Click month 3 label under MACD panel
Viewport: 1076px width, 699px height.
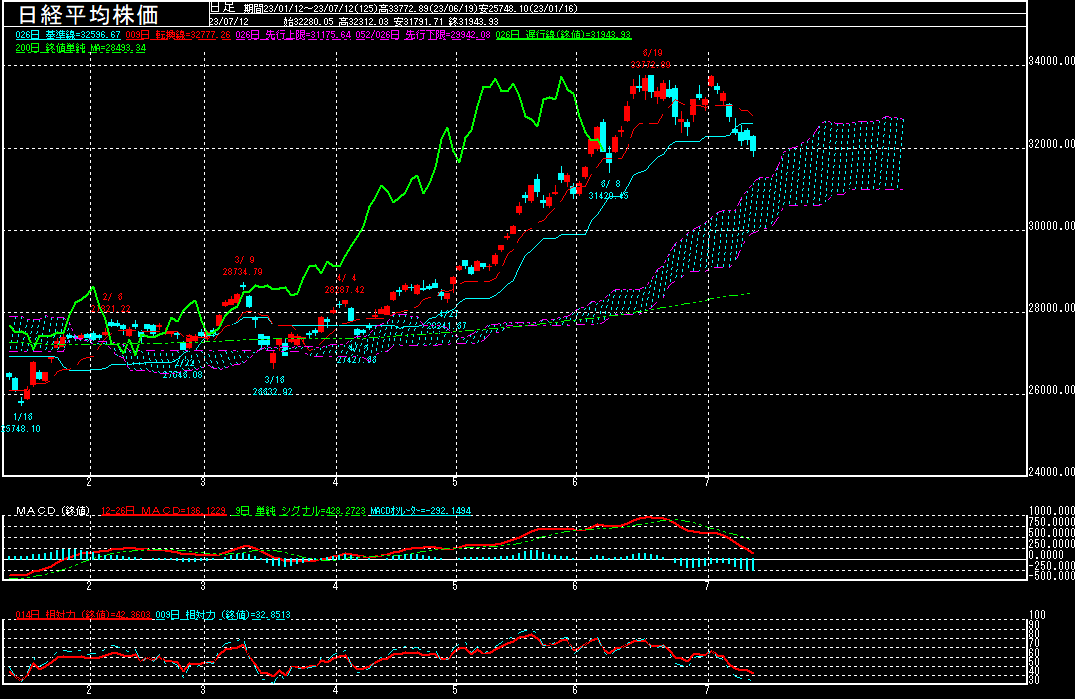(x=203, y=586)
